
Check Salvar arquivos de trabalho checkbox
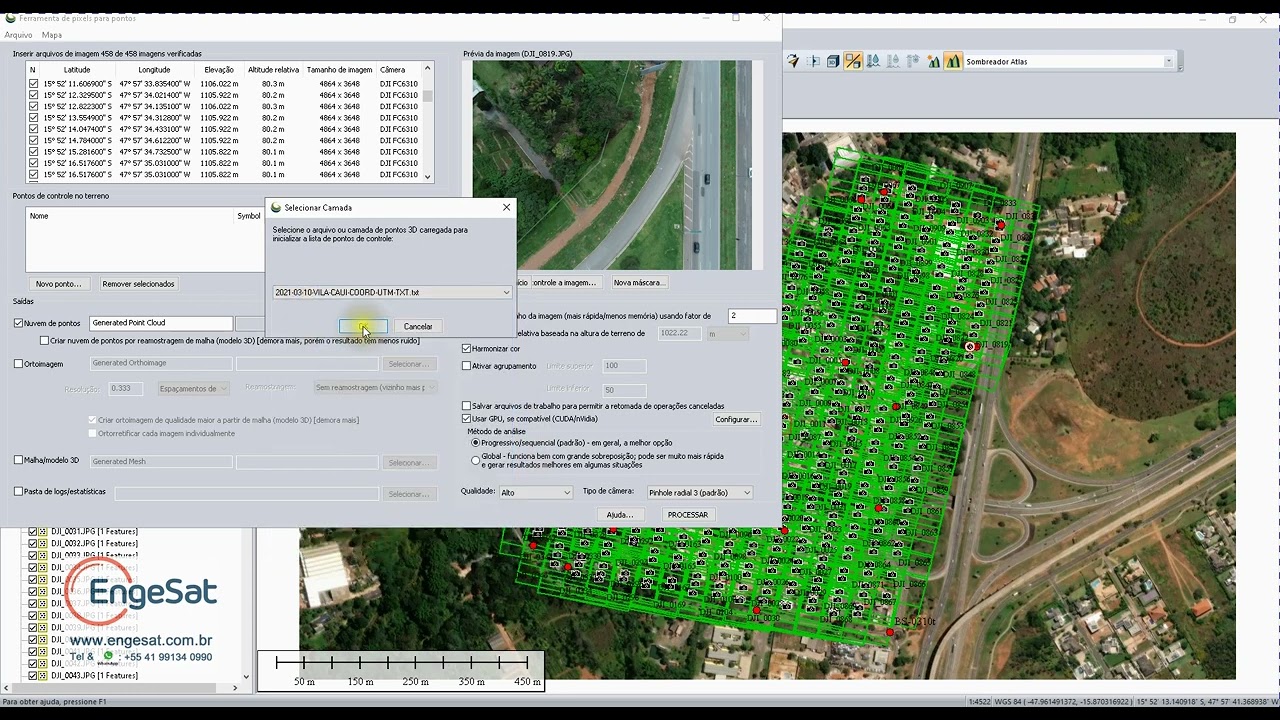click(x=466, y=406)
